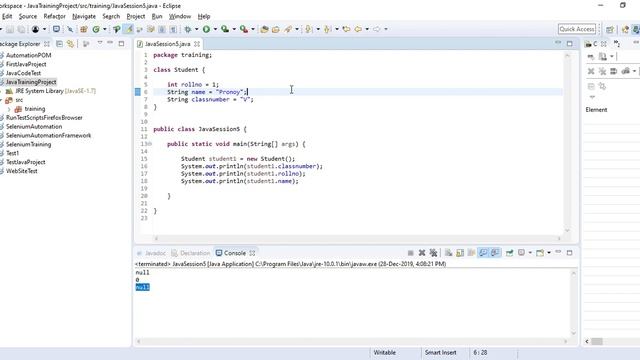Toggle the Mark Occurrences highlighted icon

click(129, 29)
